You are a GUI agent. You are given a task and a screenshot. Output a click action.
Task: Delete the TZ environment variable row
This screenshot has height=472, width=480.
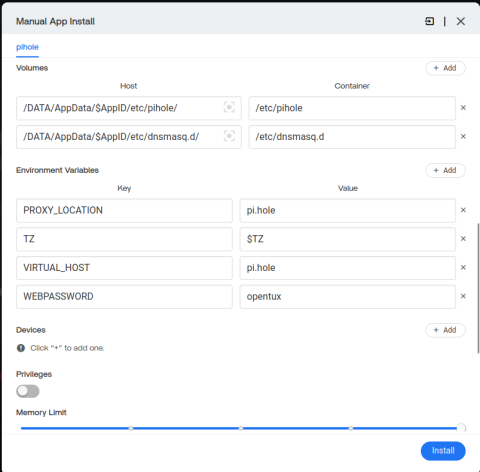pos(463,239)
